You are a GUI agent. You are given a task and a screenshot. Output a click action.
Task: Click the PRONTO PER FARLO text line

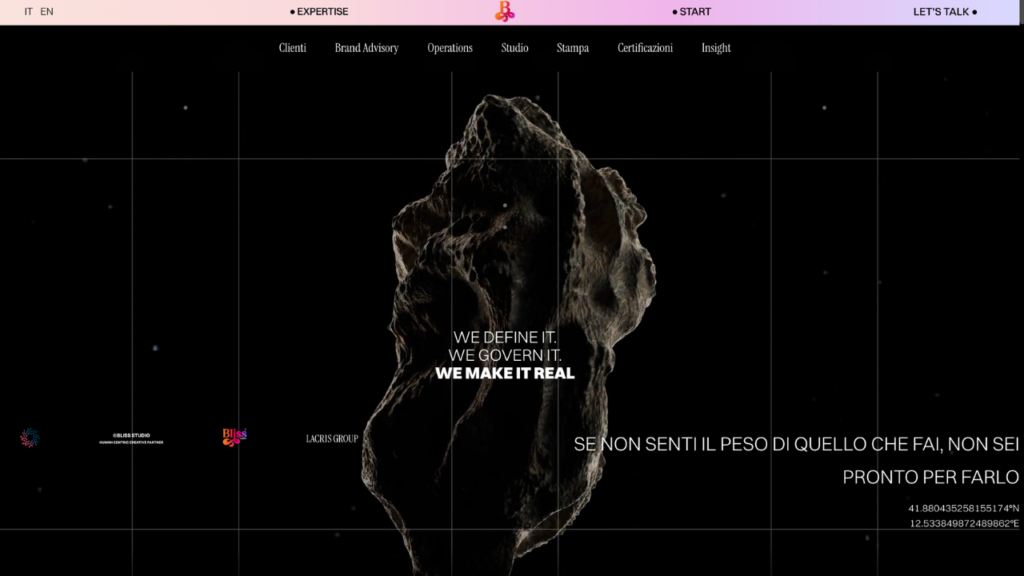pyautogui.click(x=931, y=477)
